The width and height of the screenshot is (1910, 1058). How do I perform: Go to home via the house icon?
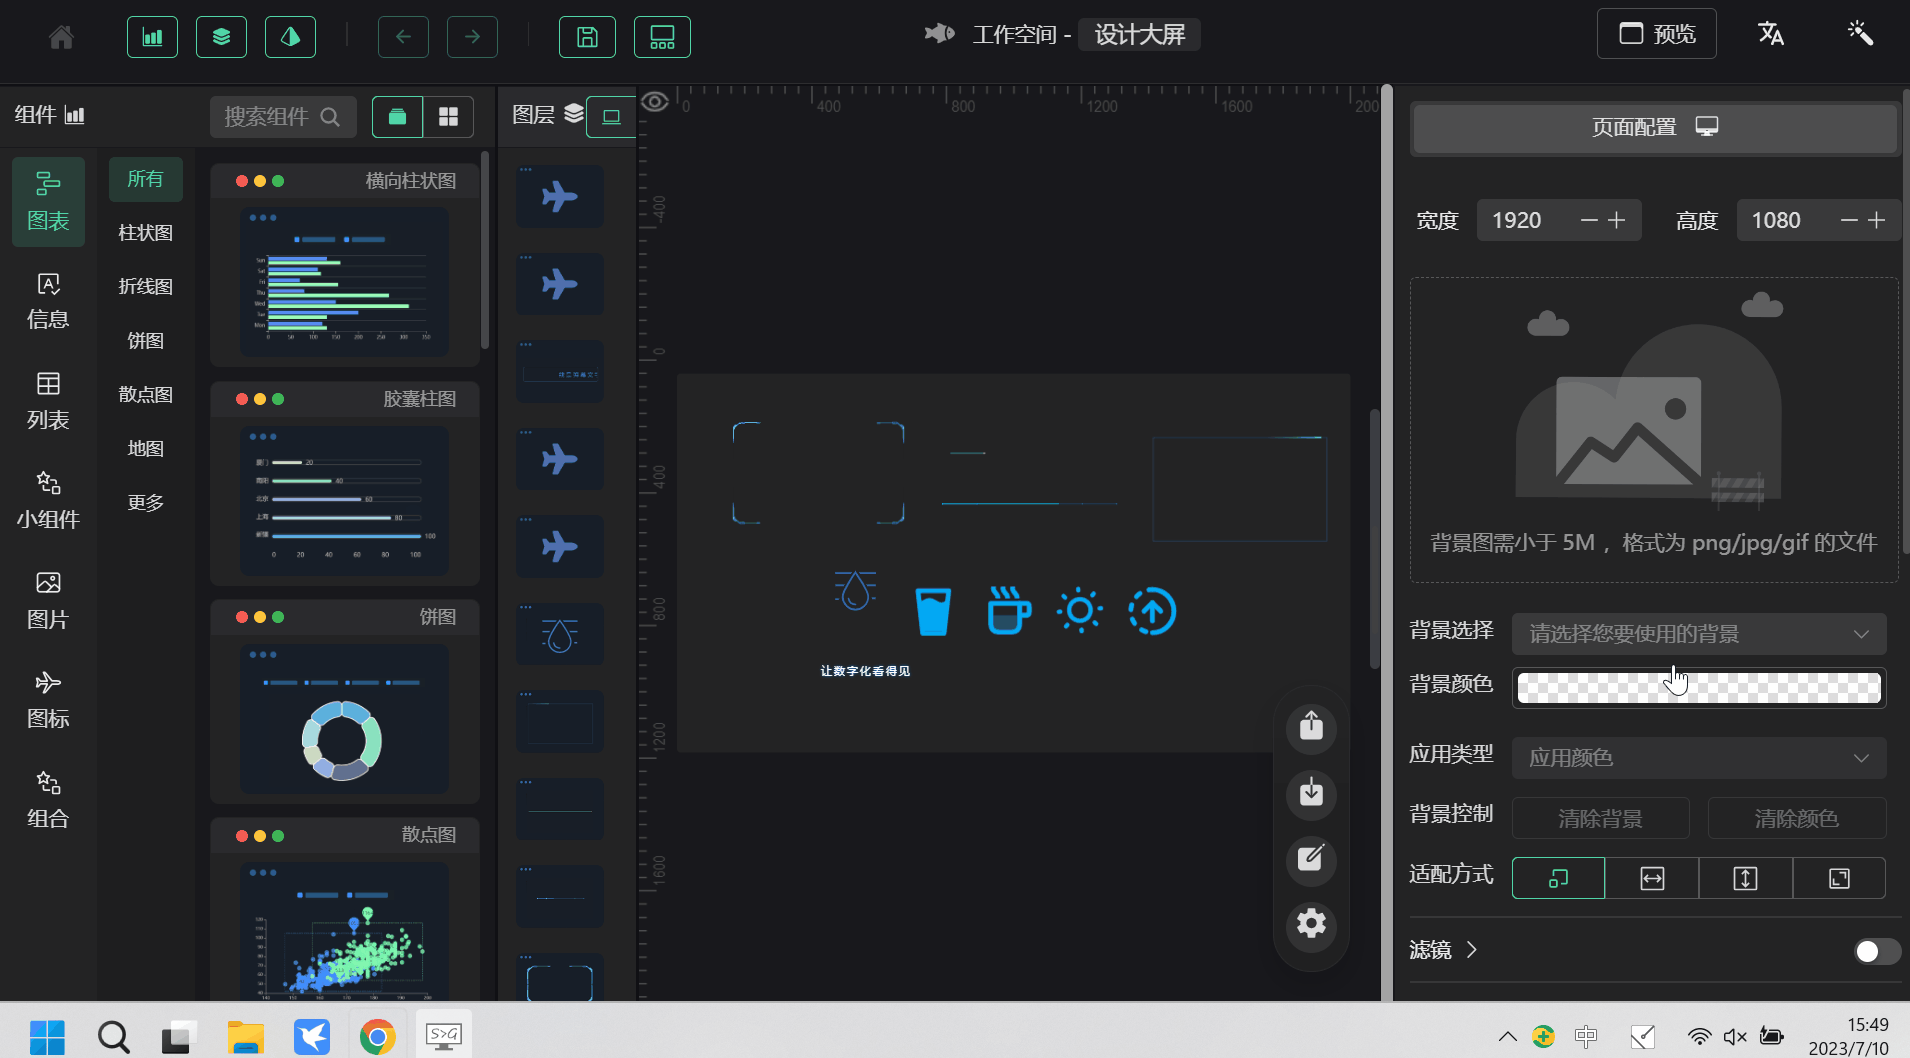(61, 37)
